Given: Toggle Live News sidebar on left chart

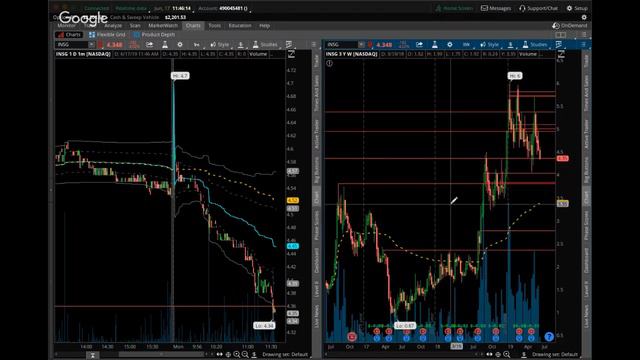Looking at the screenshot, I should (316, 316).
